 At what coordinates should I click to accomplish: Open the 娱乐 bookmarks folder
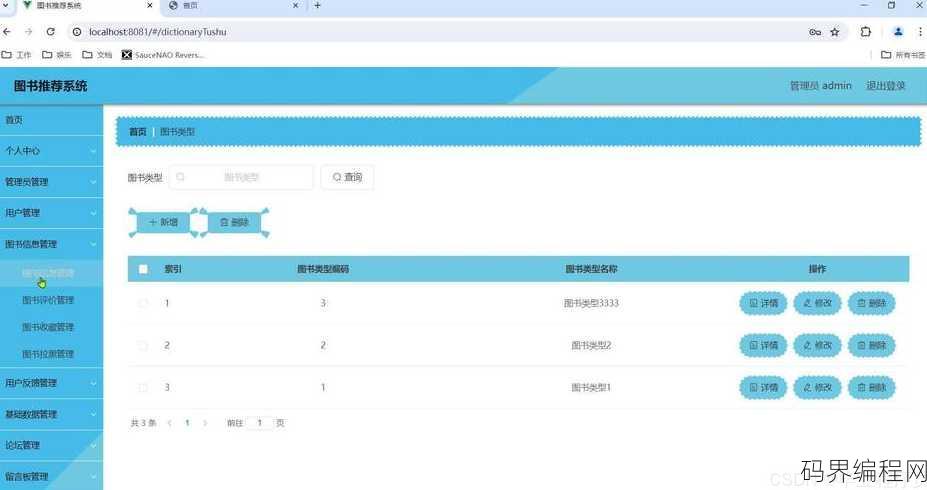(57, 55)
